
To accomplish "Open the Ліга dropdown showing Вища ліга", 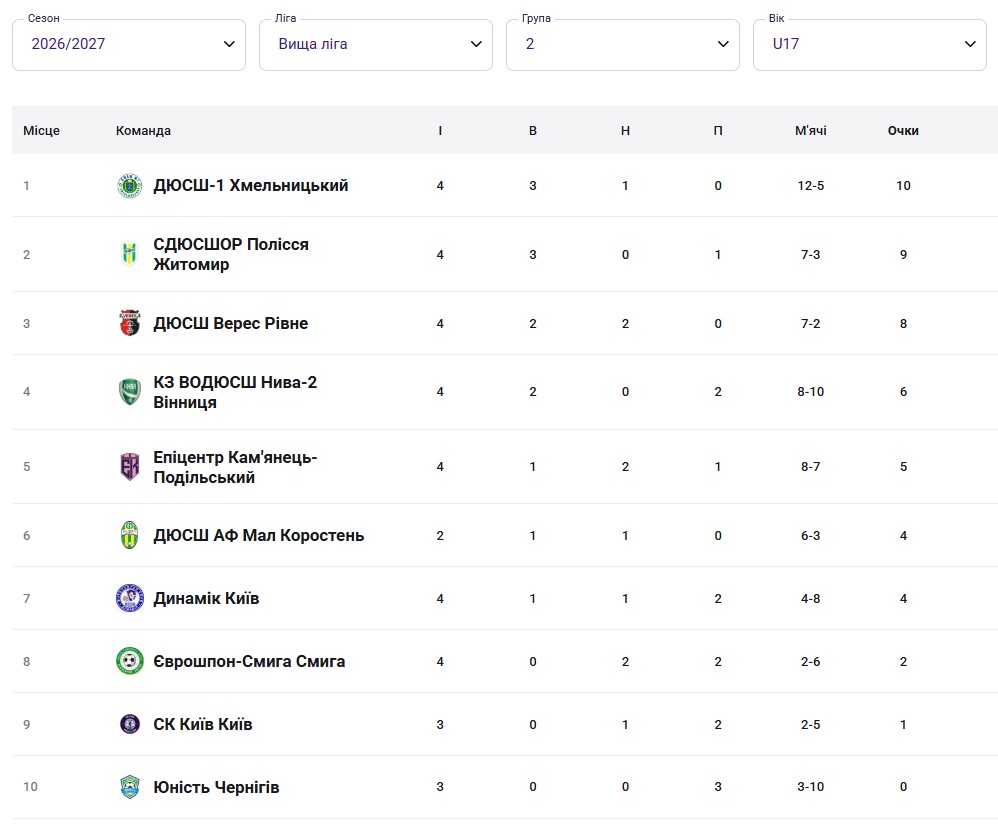I will pos(376,45).
